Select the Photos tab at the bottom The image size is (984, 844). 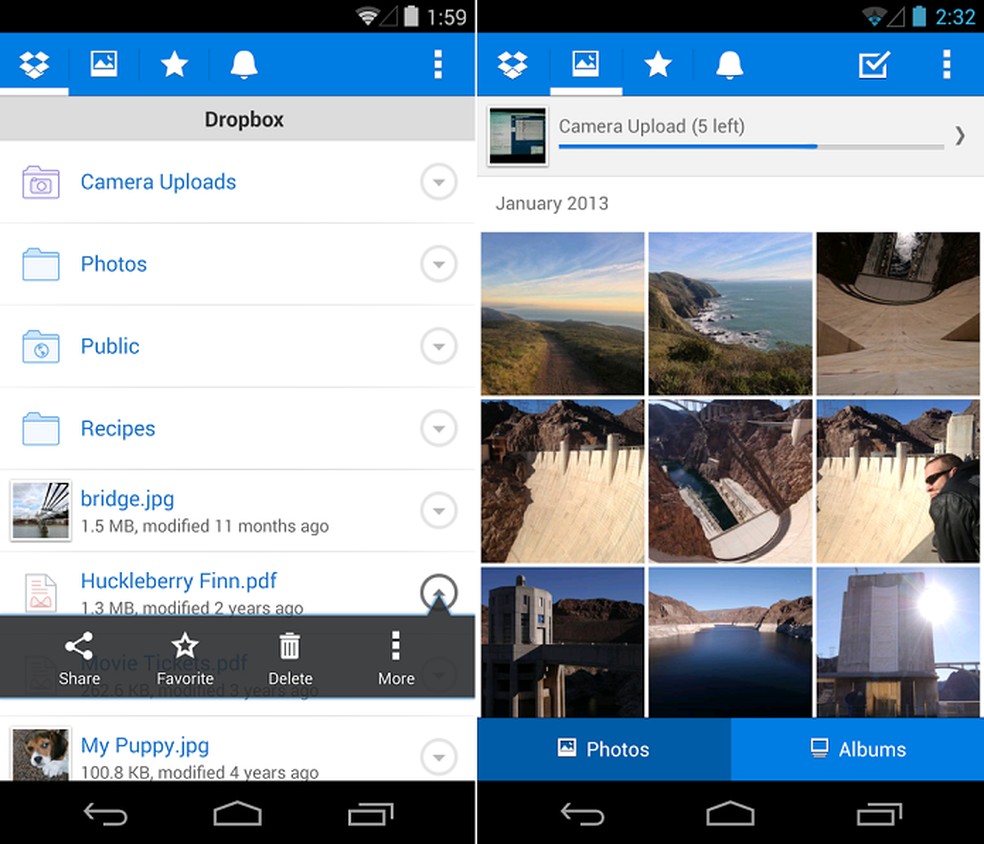(604, 748)
